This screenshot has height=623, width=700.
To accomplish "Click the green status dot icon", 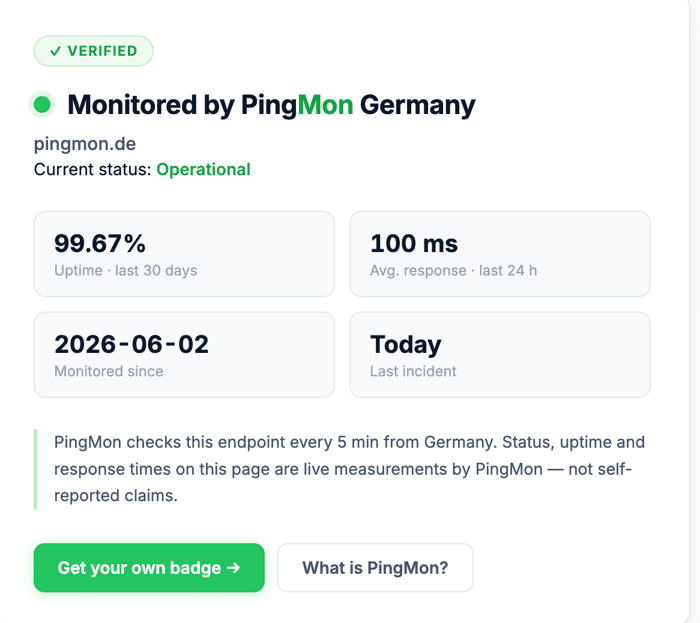I will [x=42, y=105].
